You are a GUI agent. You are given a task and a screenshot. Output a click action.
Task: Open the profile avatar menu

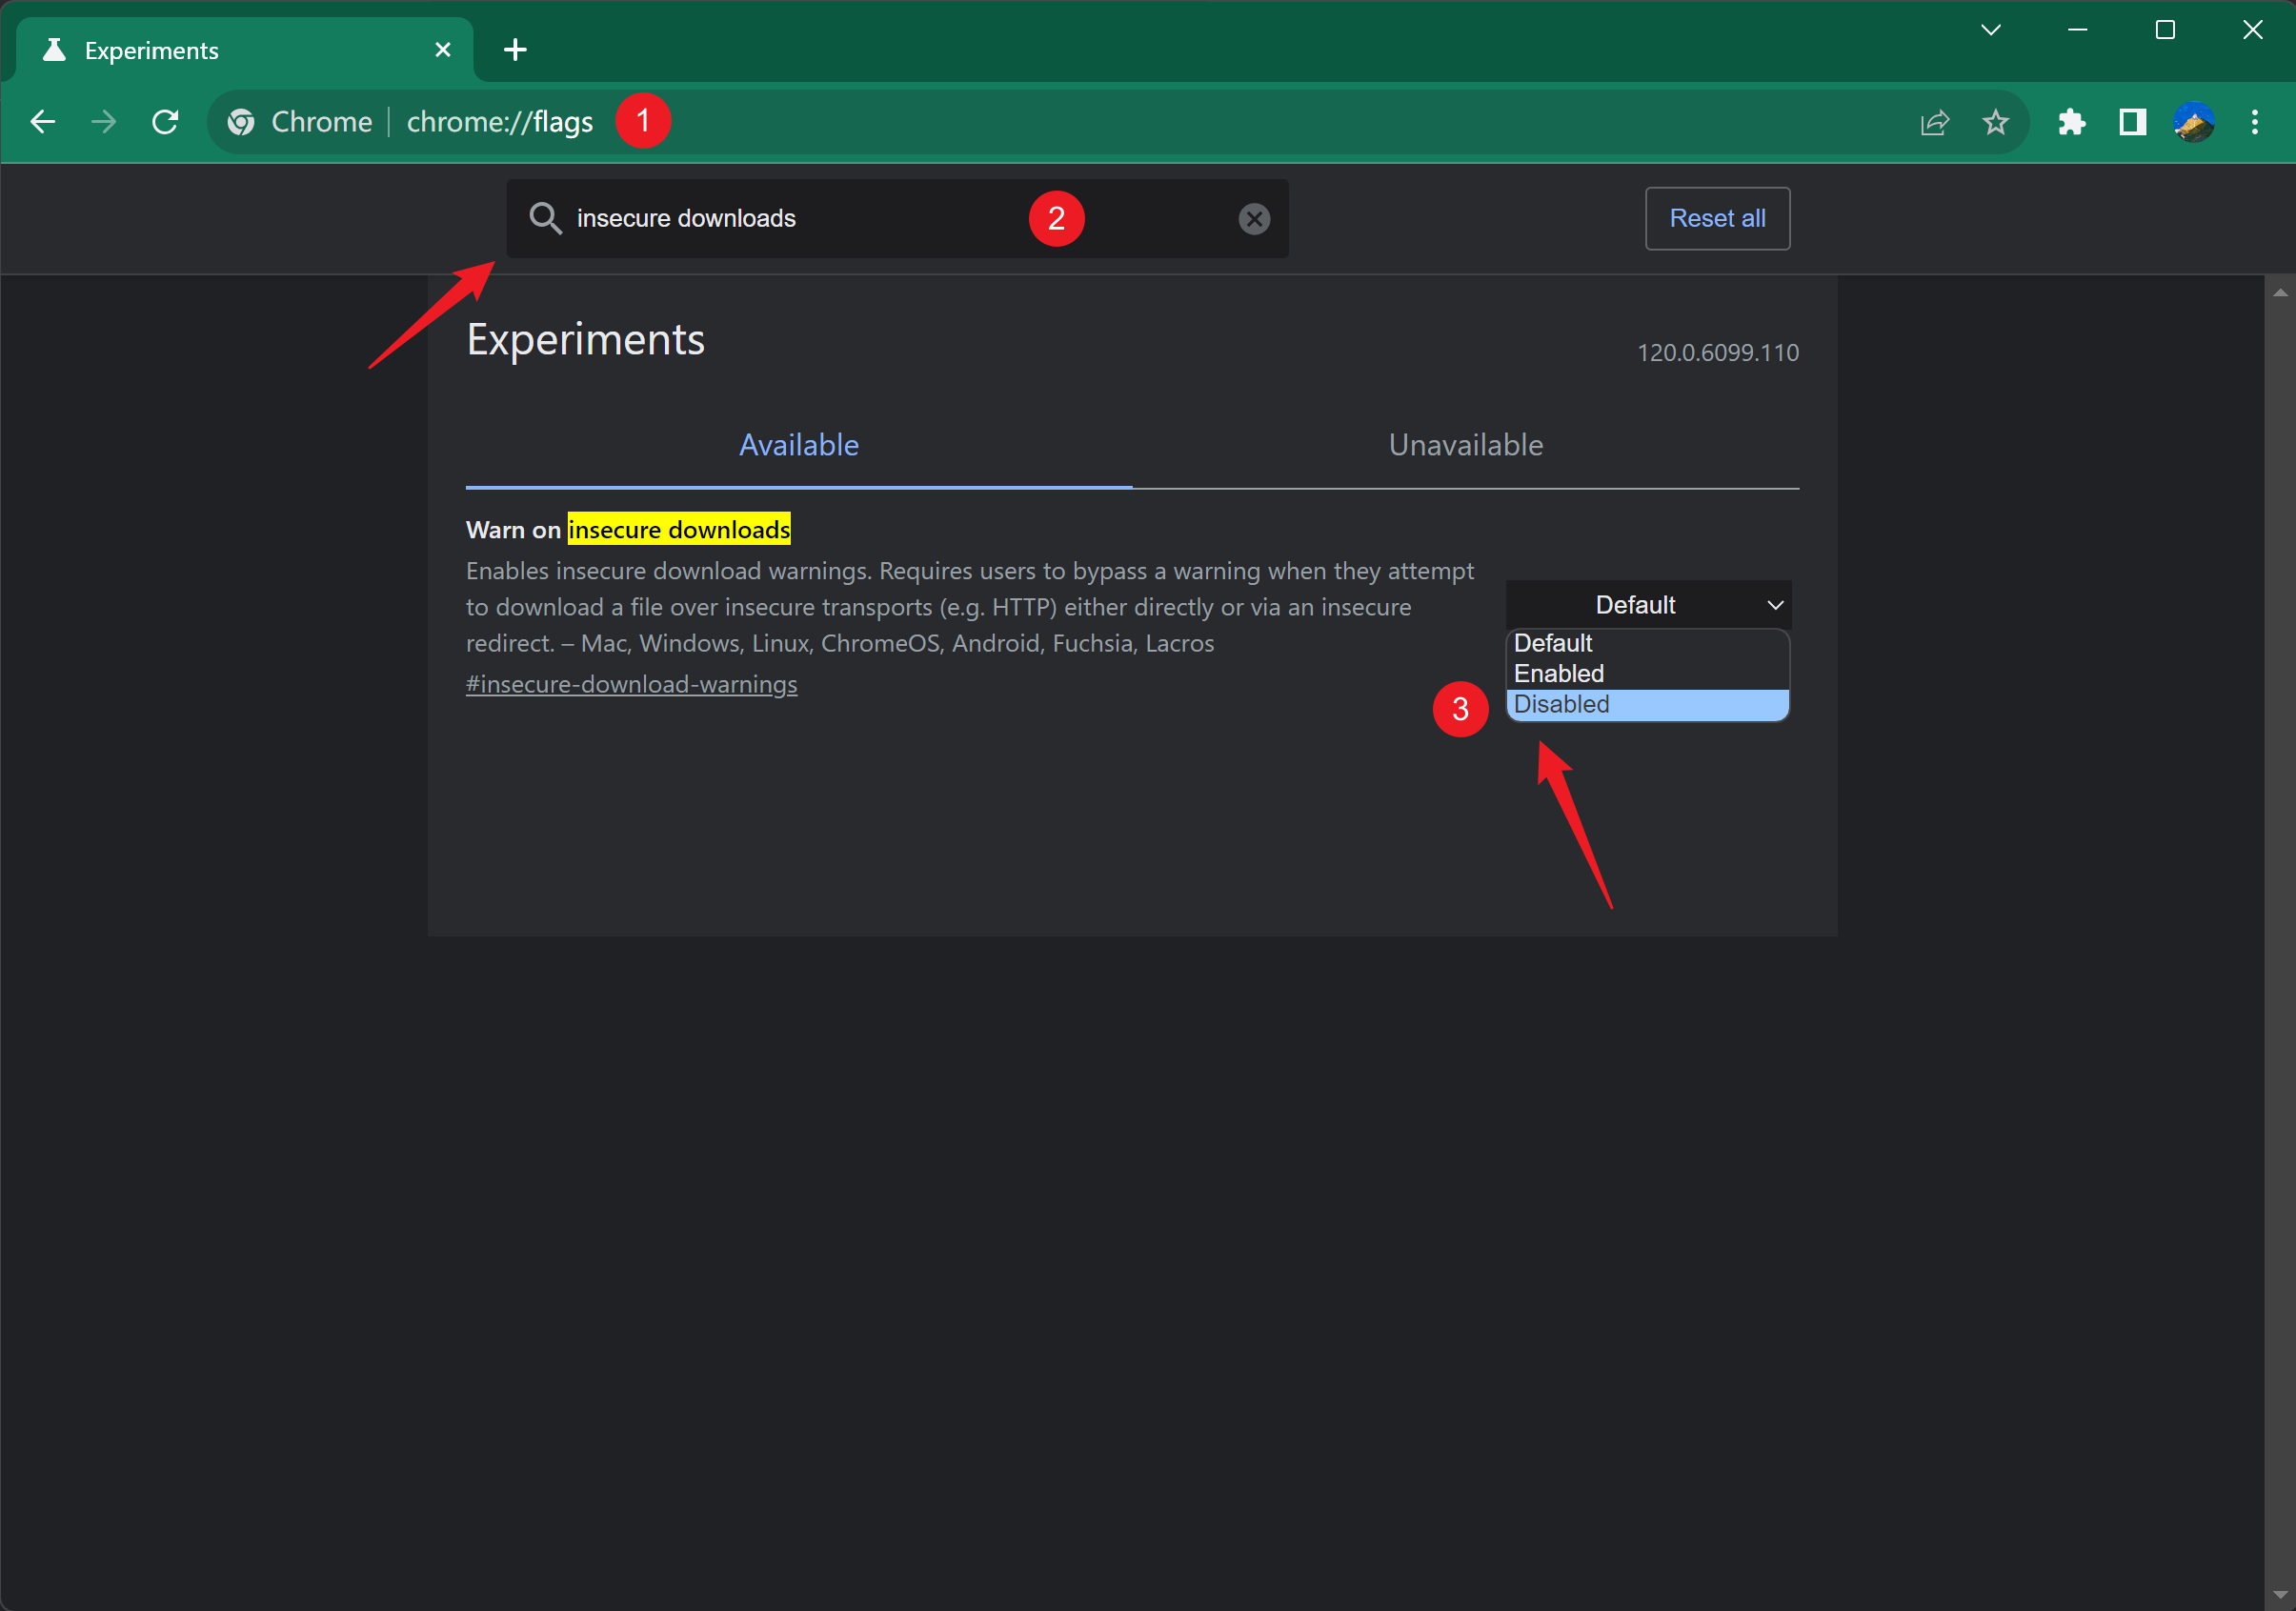coord(2193,122)
